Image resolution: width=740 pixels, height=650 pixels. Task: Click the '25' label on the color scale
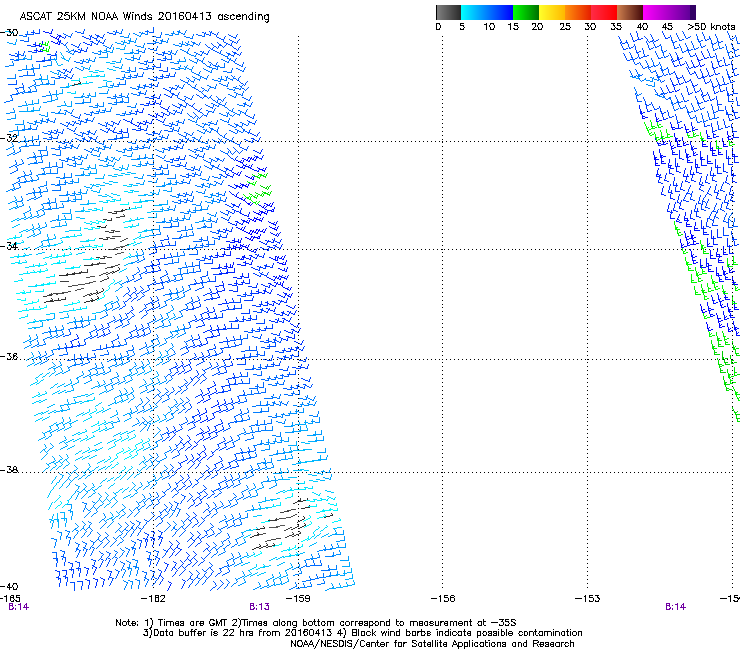coord(565,27)
